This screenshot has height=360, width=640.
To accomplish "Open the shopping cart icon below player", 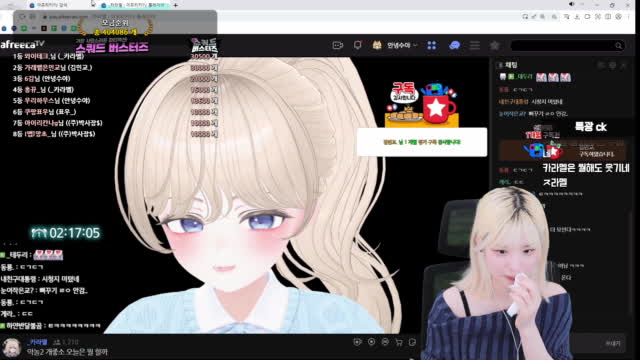I will [x=399, y=342].
